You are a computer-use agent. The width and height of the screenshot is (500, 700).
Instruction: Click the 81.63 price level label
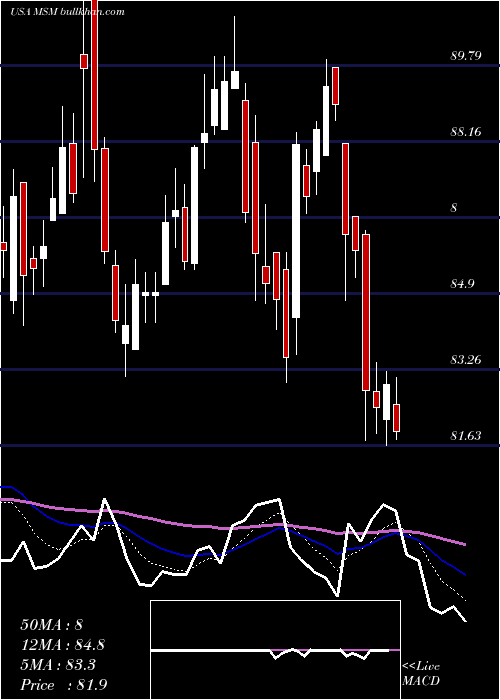(466, 435)
